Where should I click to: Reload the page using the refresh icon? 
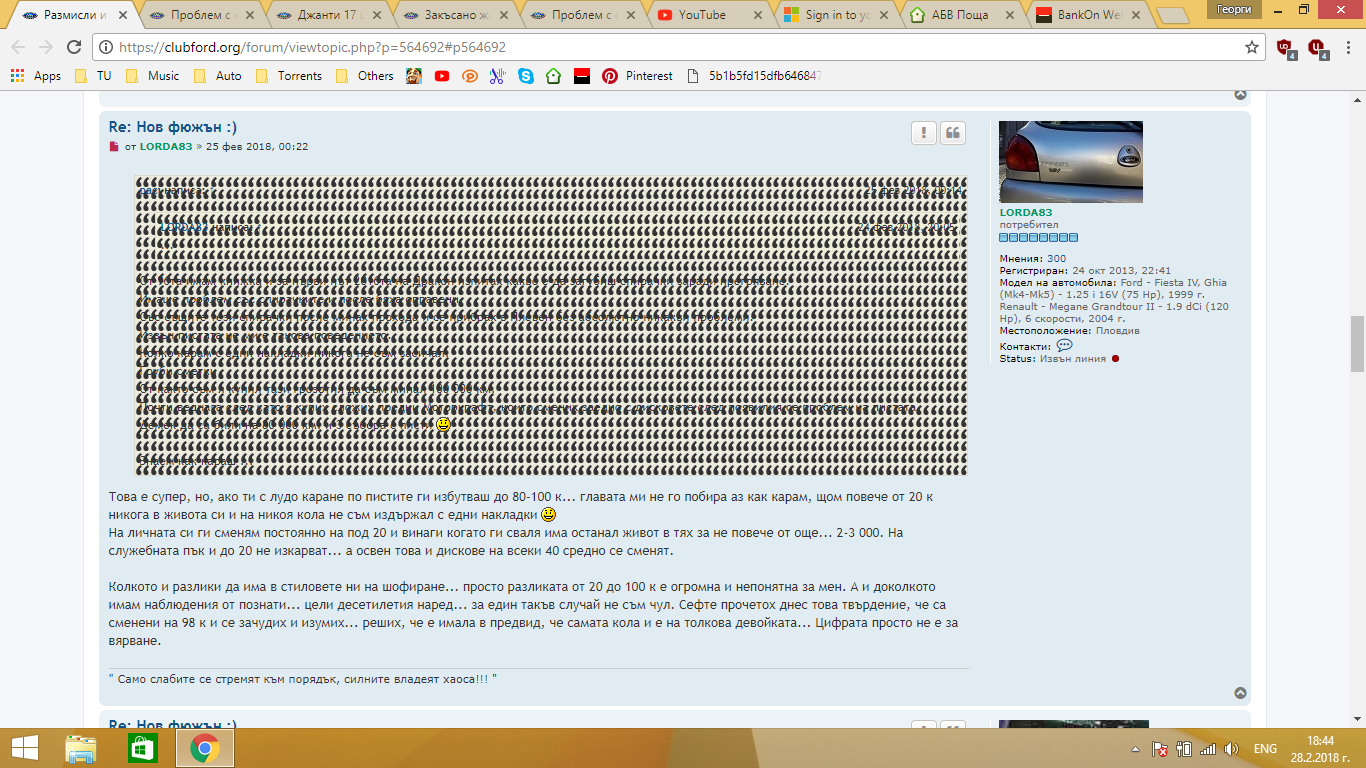(x=73, y=47)
